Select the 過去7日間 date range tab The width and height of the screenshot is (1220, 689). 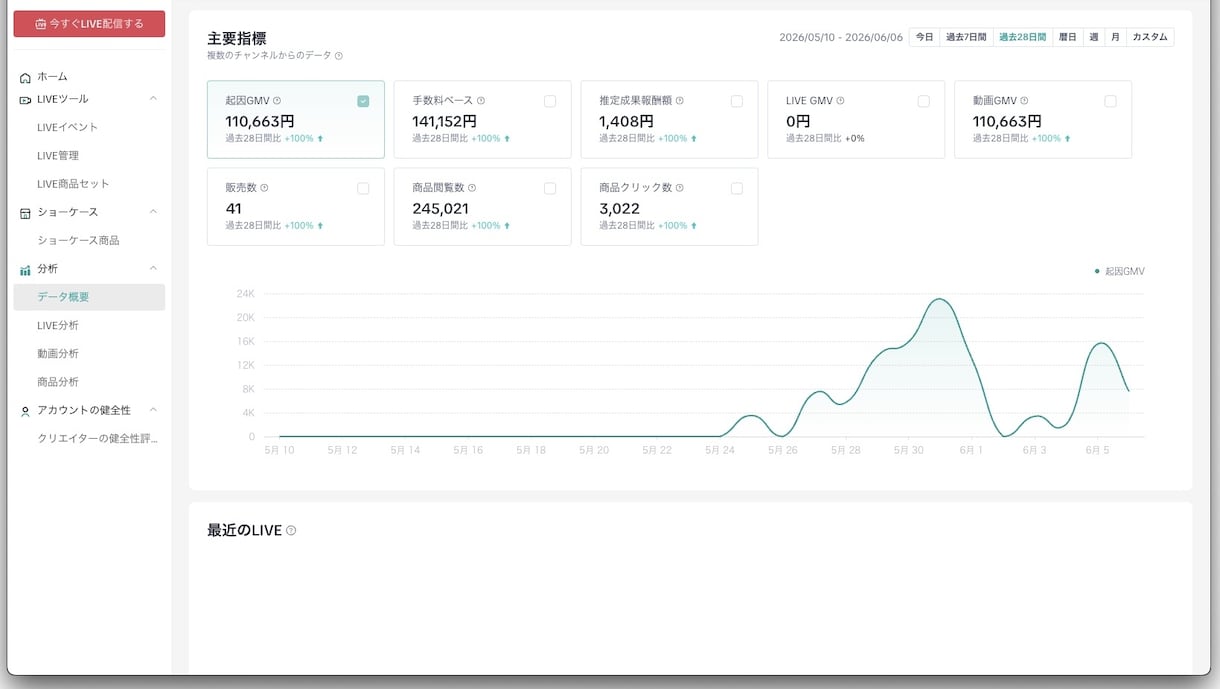pyautogui.click(x=966, y=37)
